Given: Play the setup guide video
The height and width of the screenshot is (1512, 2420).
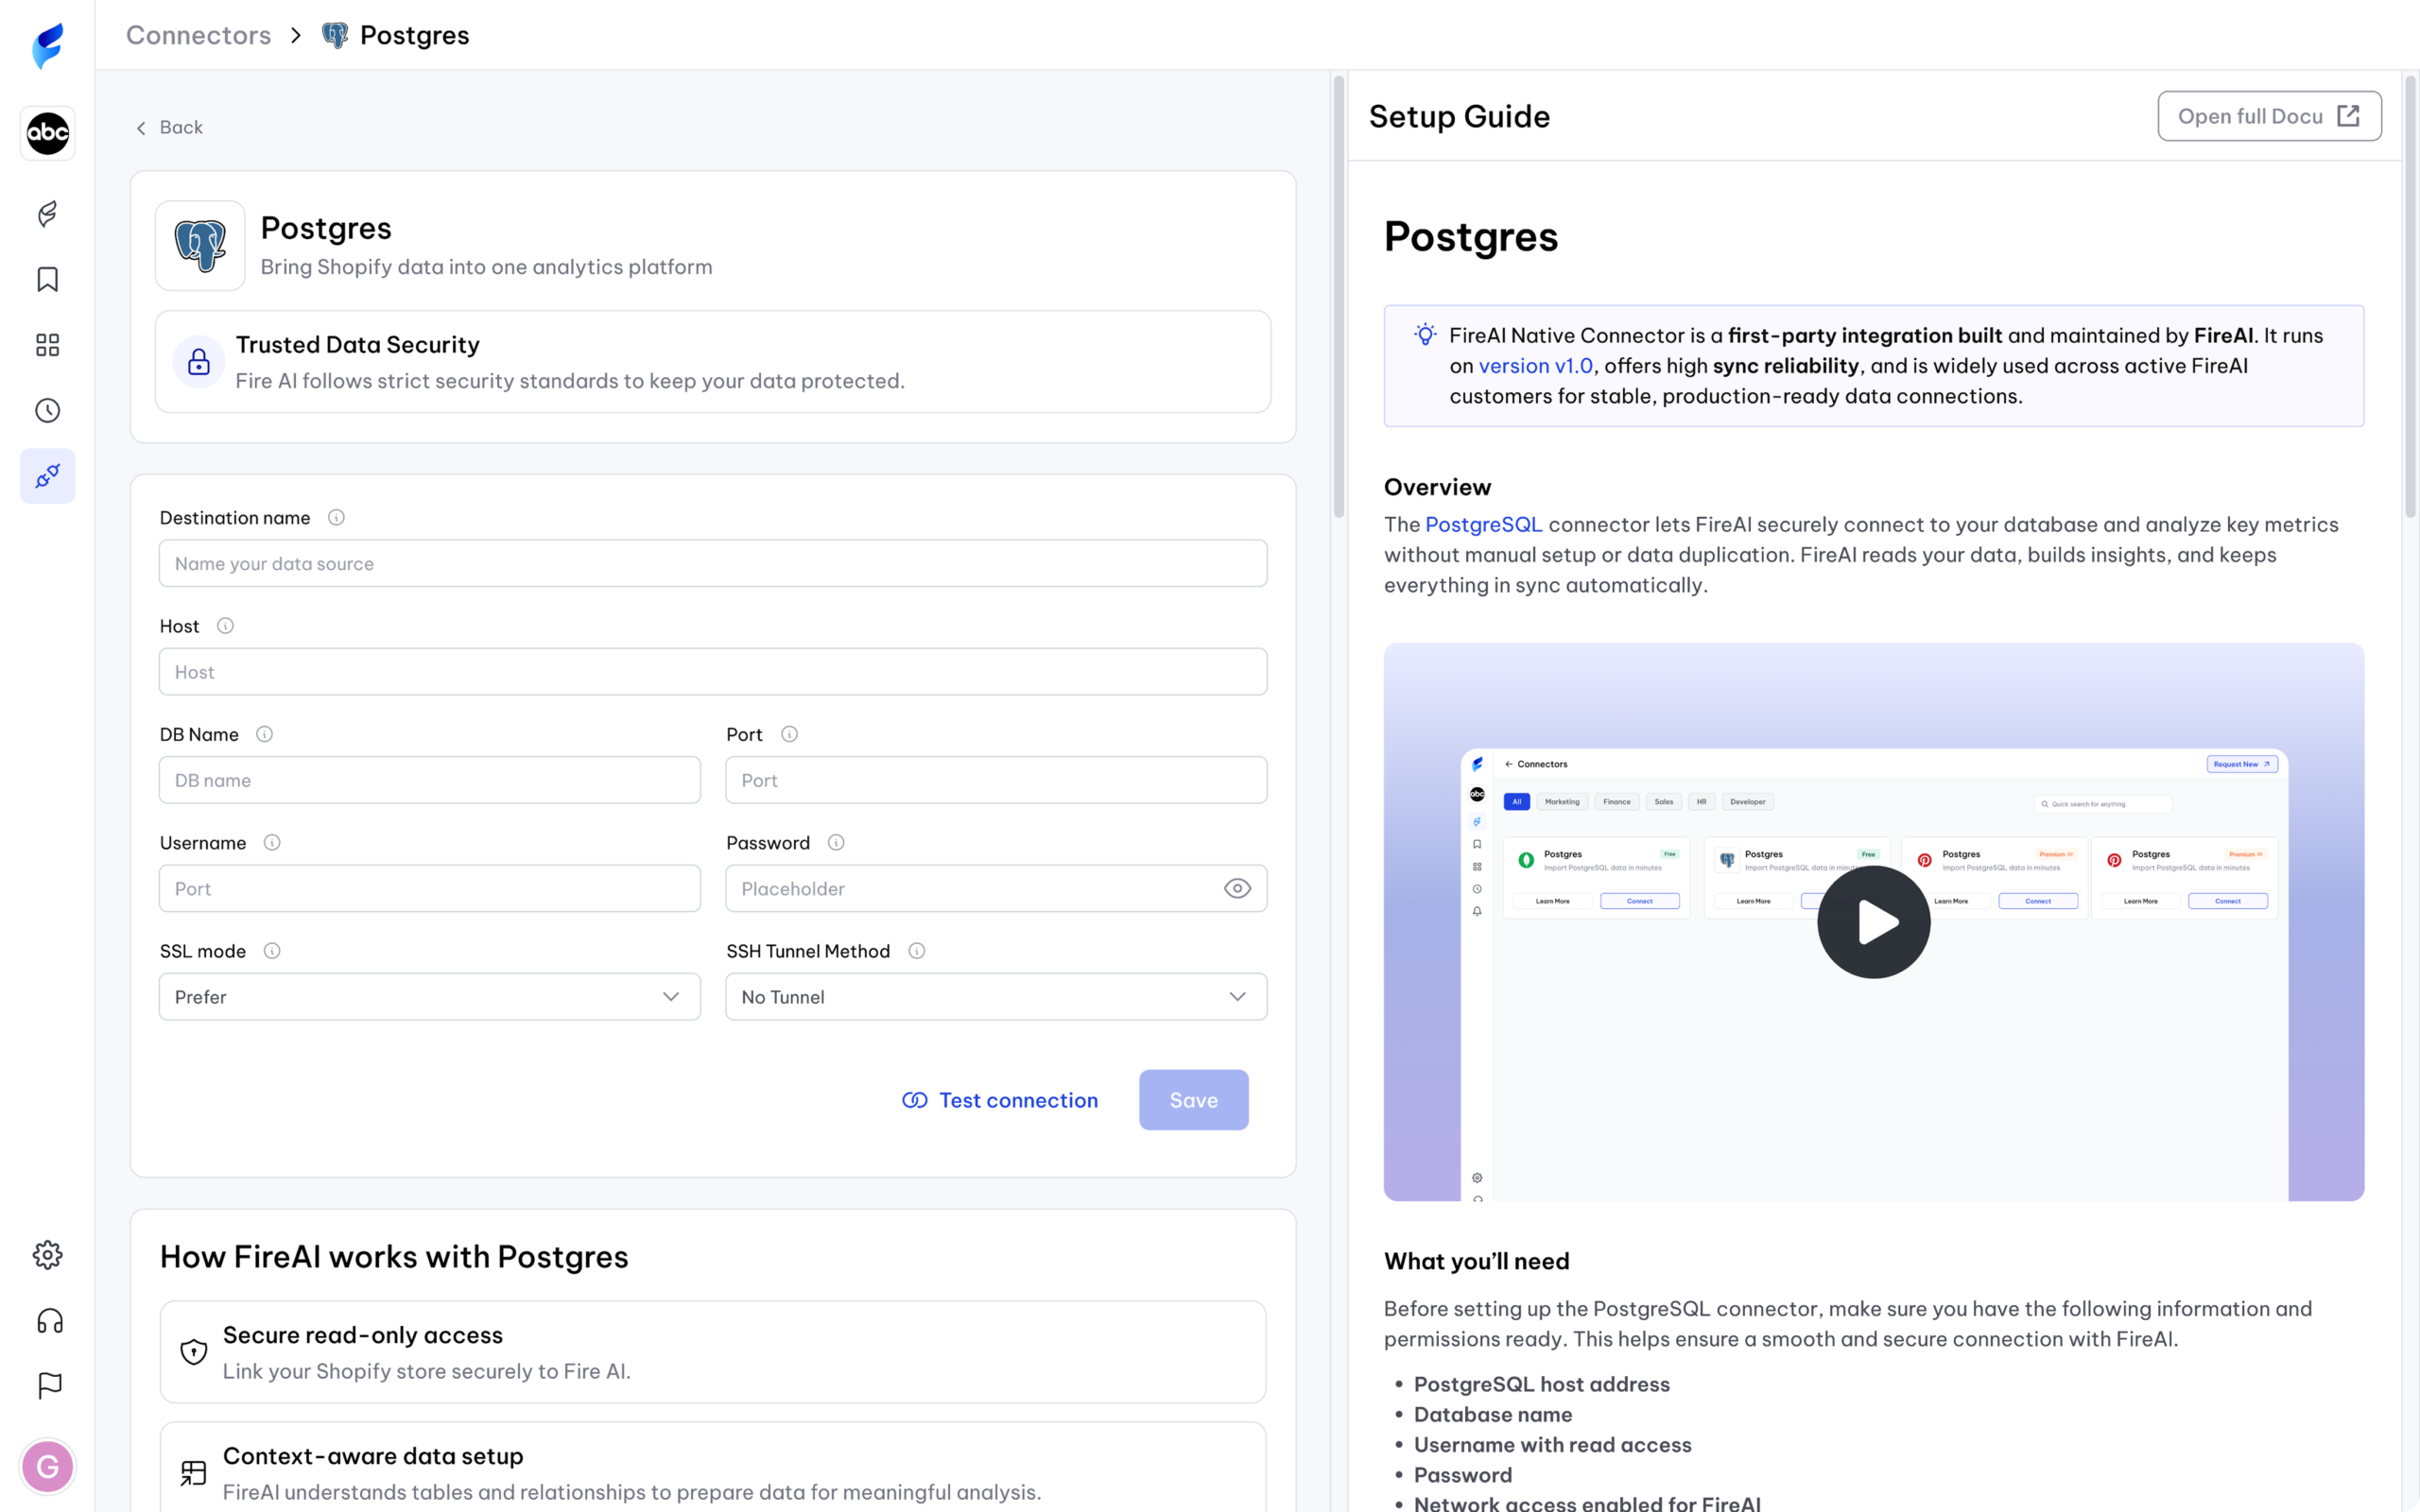Looking at the screenshot, I should (1873, 922).
